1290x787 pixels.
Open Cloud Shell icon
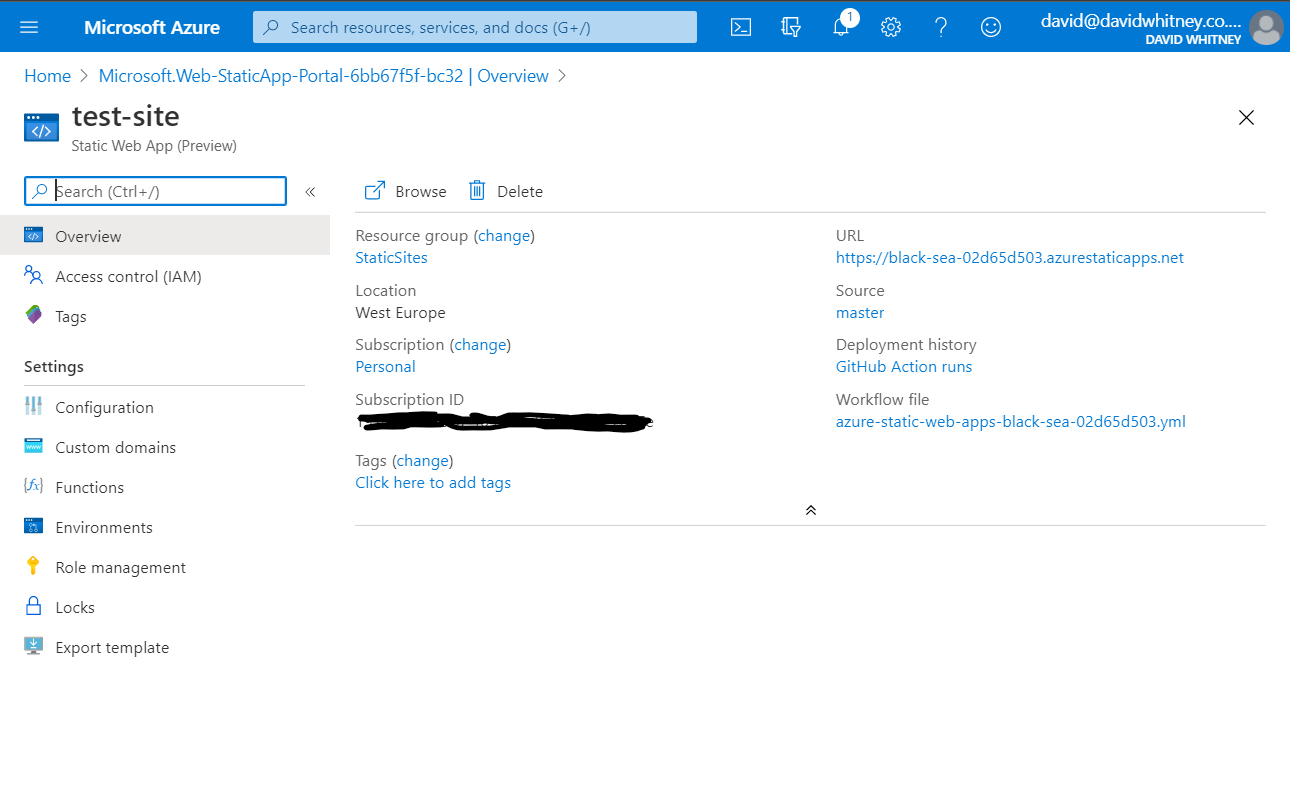point(741,27)
